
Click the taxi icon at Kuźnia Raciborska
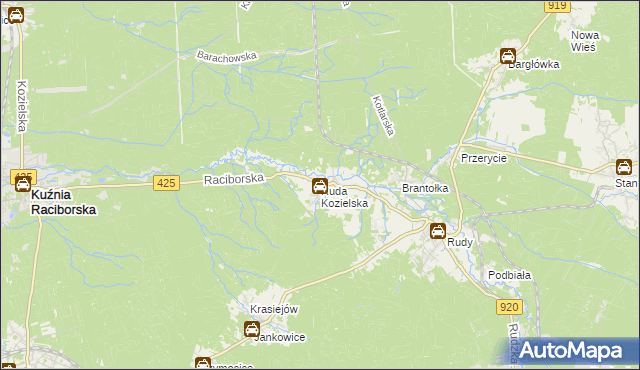pyautogui.click(x=23, y=184)
